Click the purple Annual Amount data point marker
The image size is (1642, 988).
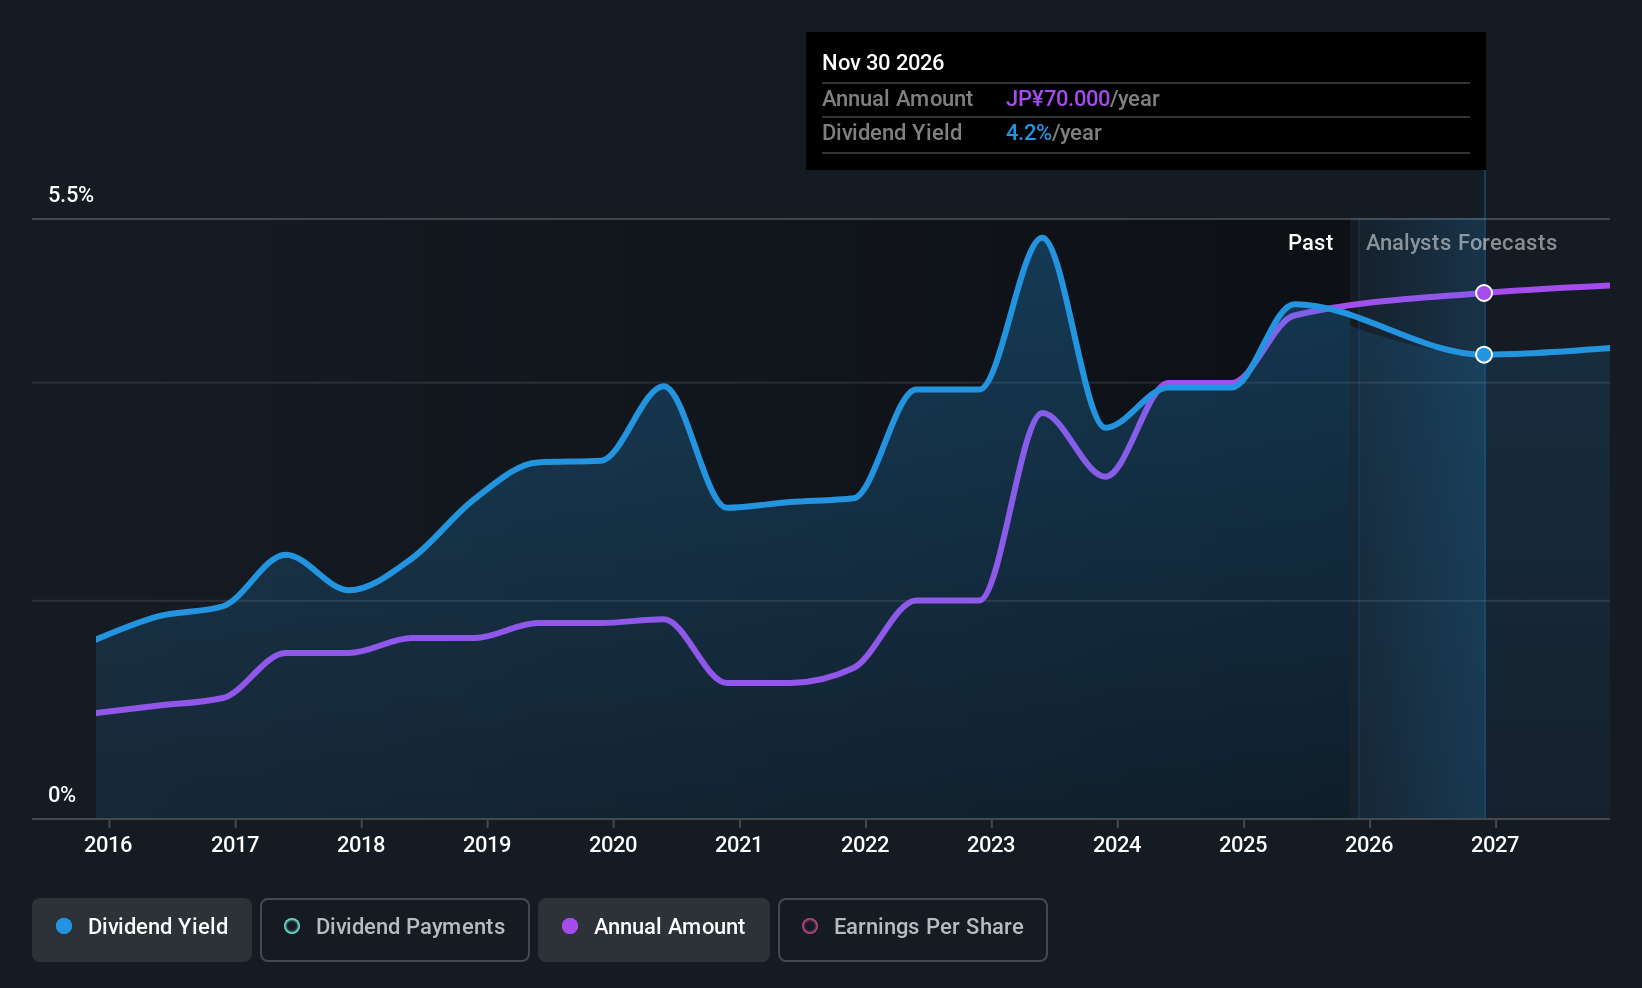[1484, 293]
